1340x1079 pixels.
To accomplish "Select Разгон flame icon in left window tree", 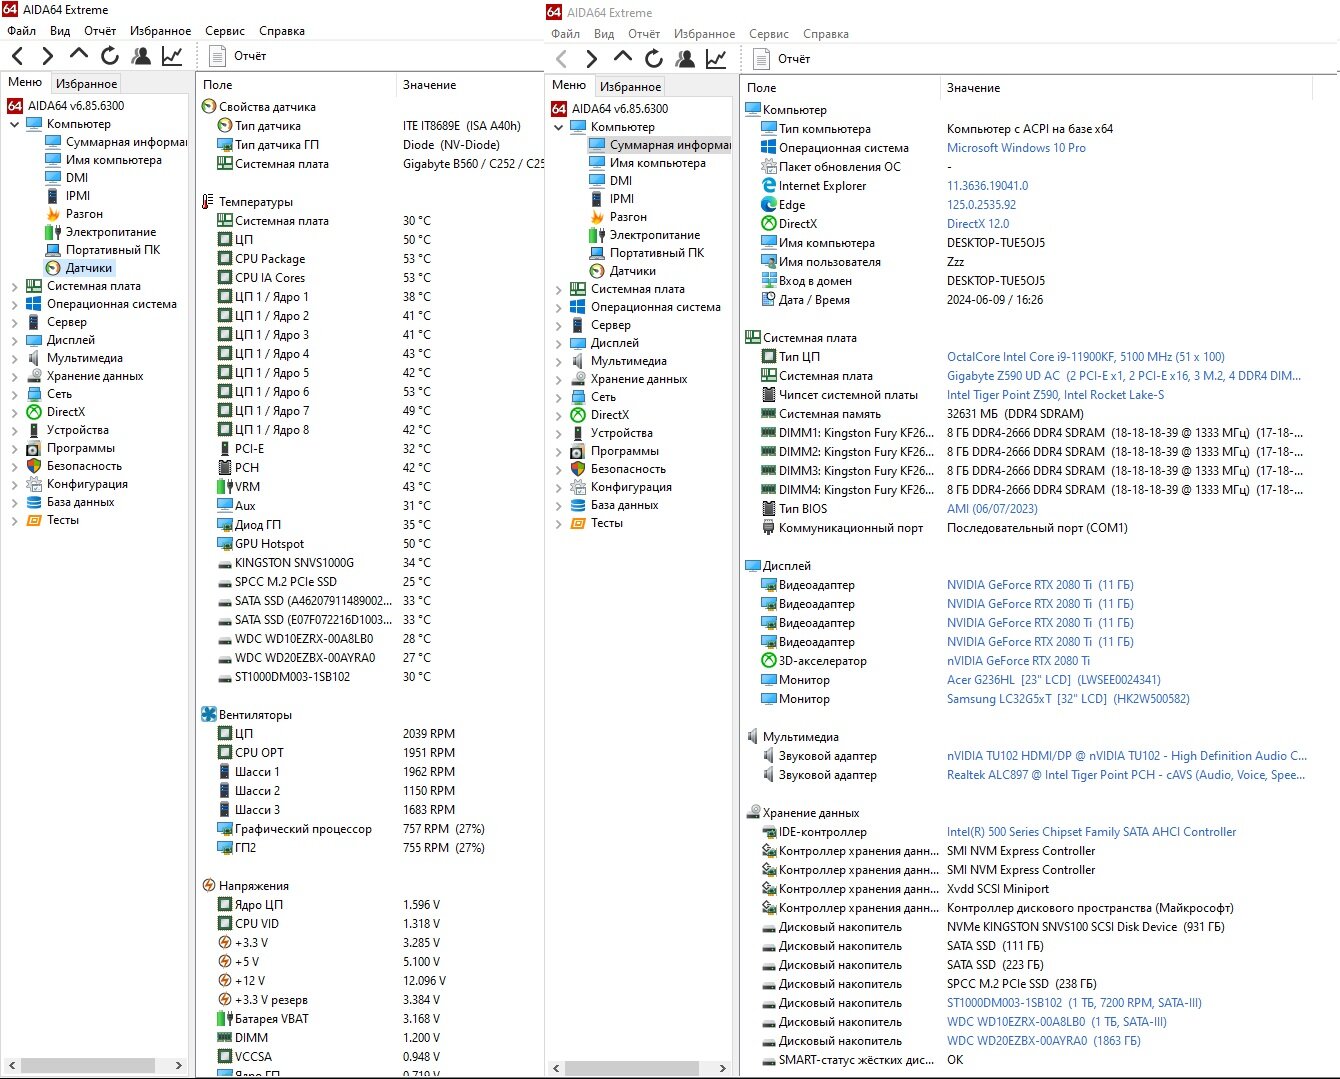I will tap(53, 214).
